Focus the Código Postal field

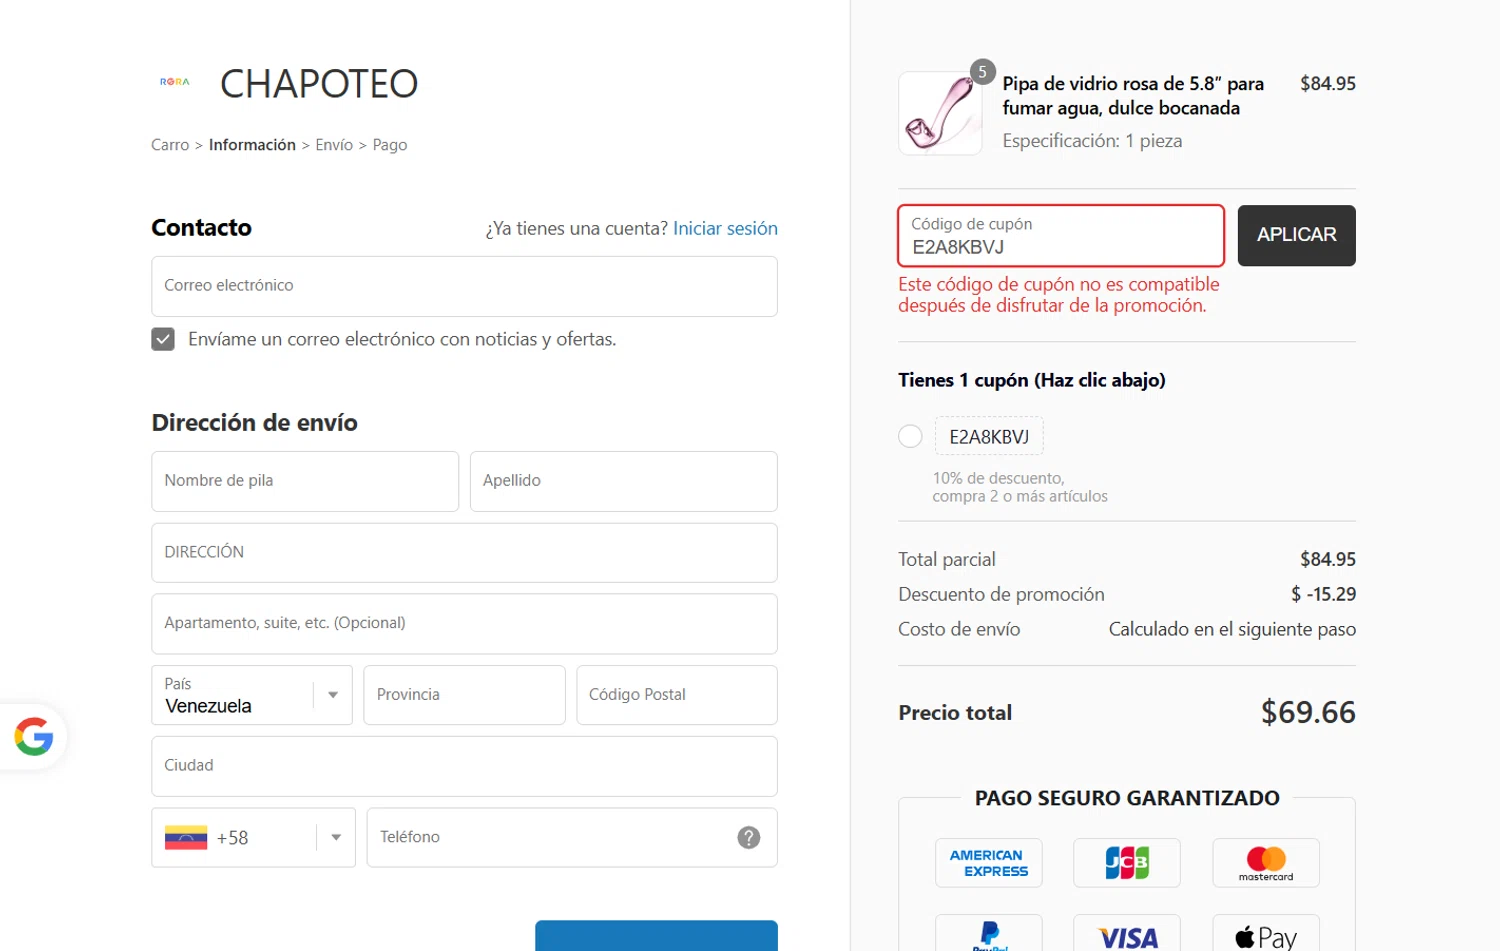677,695
